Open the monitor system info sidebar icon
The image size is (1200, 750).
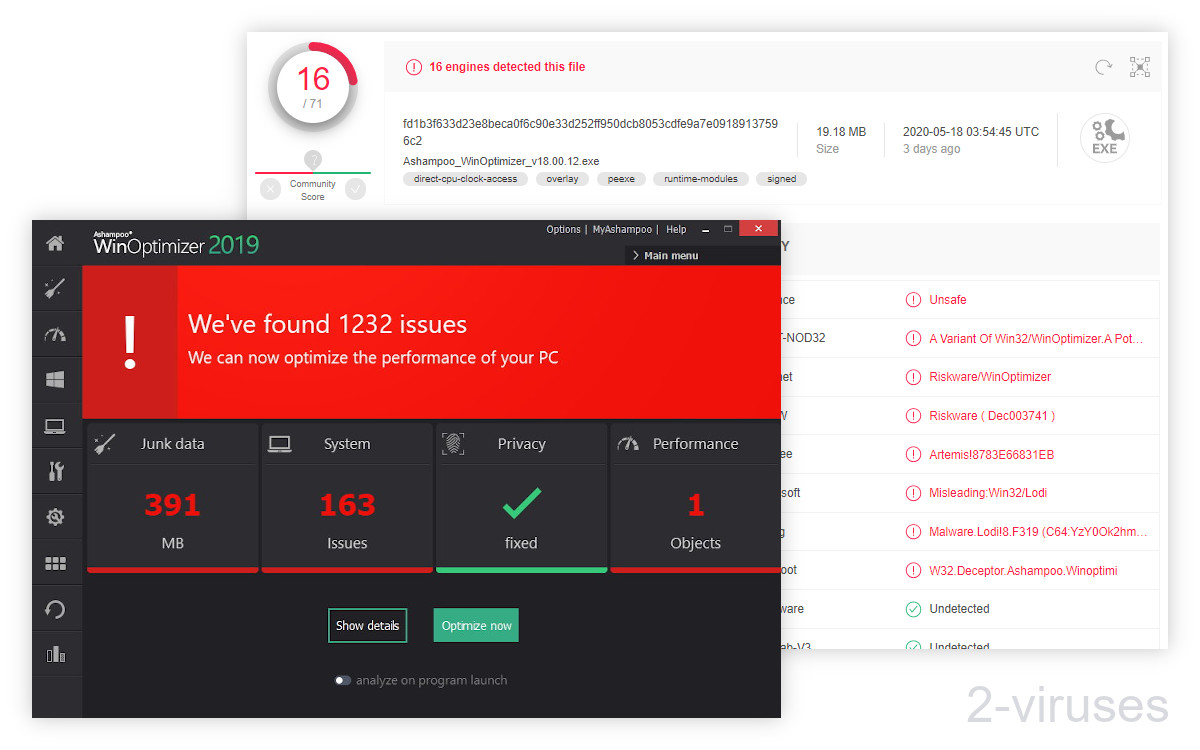click(x=56, y=427)
